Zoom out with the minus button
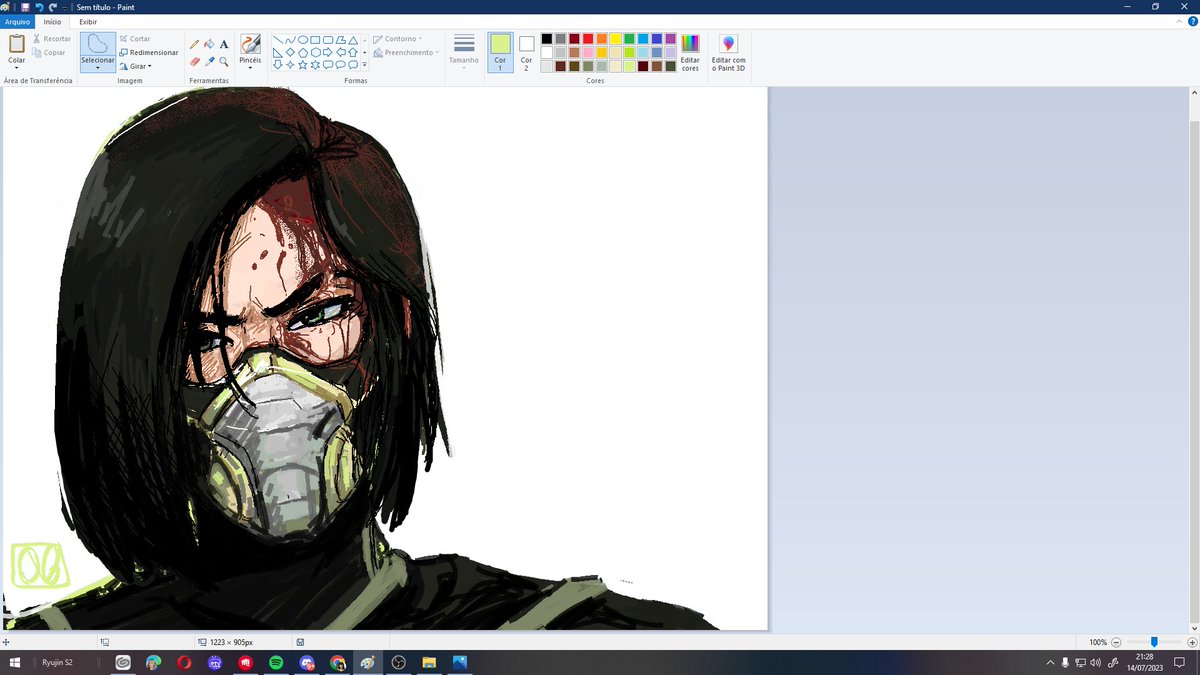This screenshot has height=675, width=1200. 1116,642
